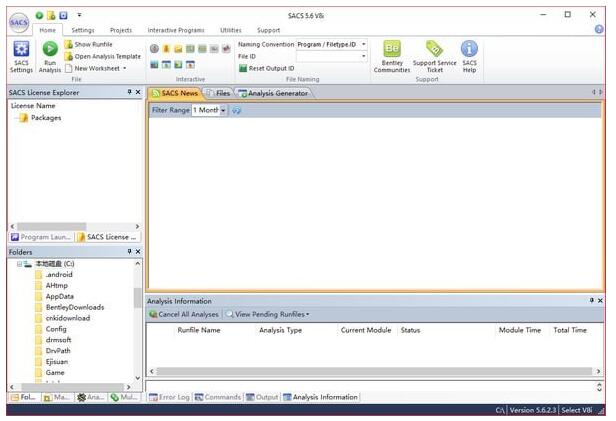This screenshot has width=616, height=421.
Task: Close the Analysis Information panel
Action: click(x=600, y=300)
